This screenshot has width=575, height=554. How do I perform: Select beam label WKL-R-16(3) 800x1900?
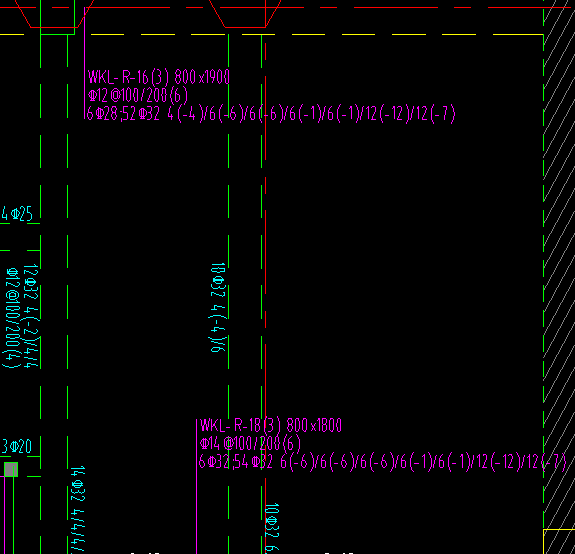click(x=159, y=77)
